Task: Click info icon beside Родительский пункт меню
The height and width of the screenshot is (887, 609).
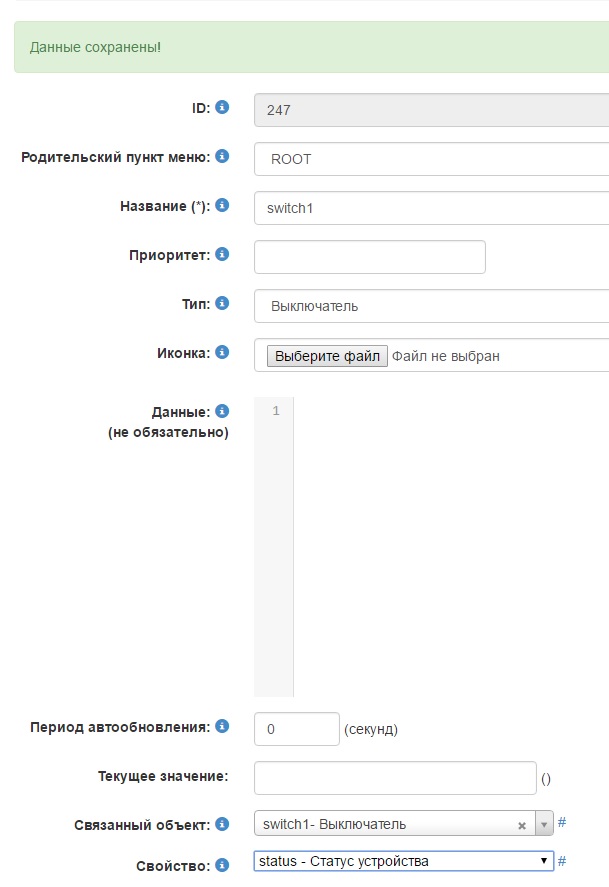Action: (222, 157)
